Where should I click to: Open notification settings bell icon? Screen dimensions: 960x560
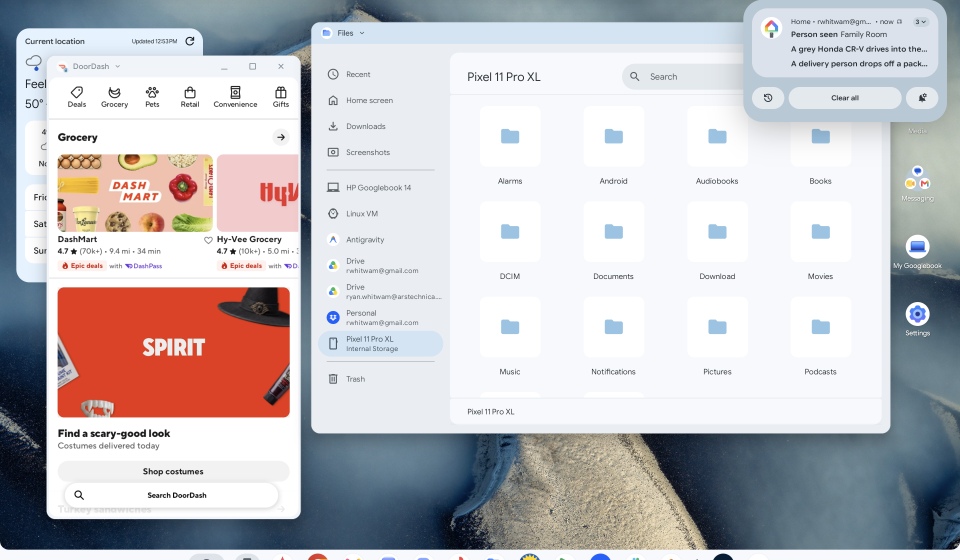[x=922, y=98]
